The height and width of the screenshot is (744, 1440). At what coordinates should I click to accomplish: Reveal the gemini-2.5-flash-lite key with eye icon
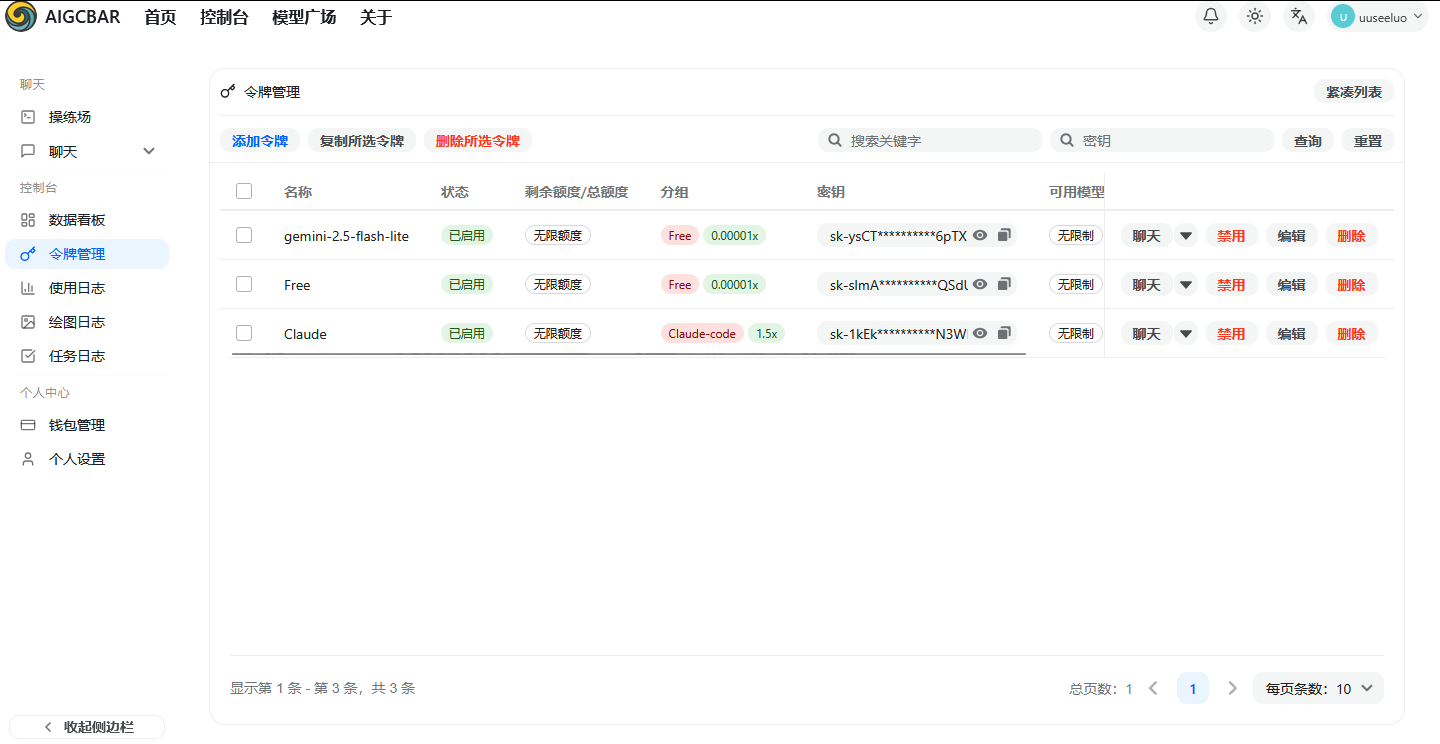tap(980, 235)
